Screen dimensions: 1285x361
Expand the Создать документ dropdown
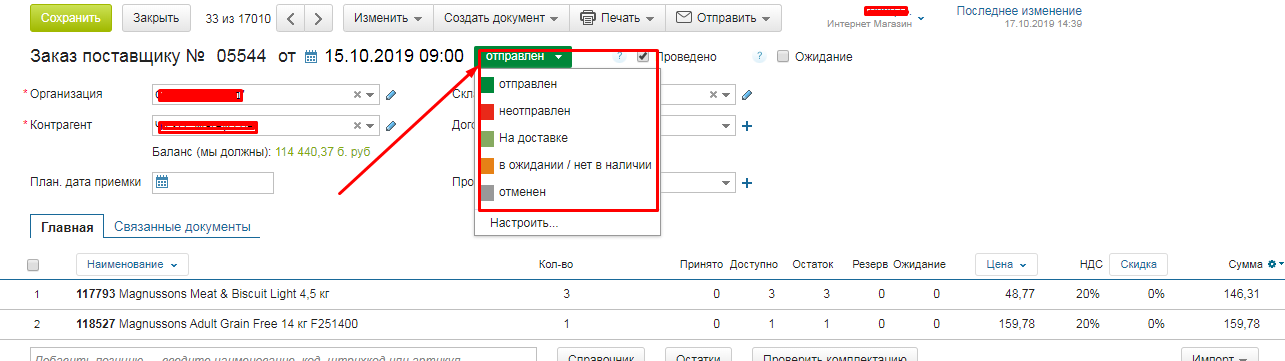[500, 18]
